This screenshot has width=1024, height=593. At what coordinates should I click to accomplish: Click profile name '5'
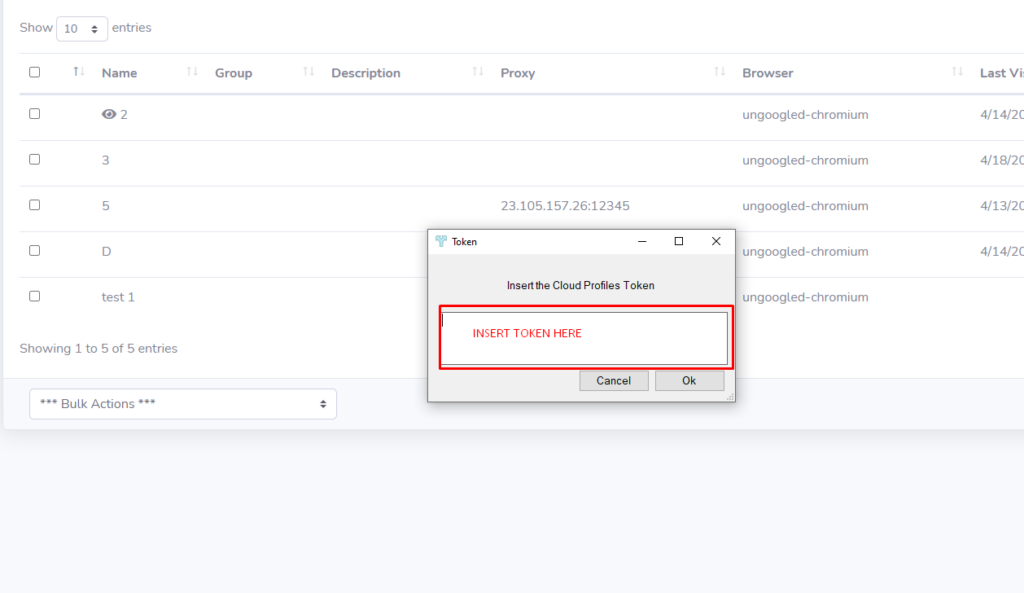pyautogui.click(x=106, y=206)
